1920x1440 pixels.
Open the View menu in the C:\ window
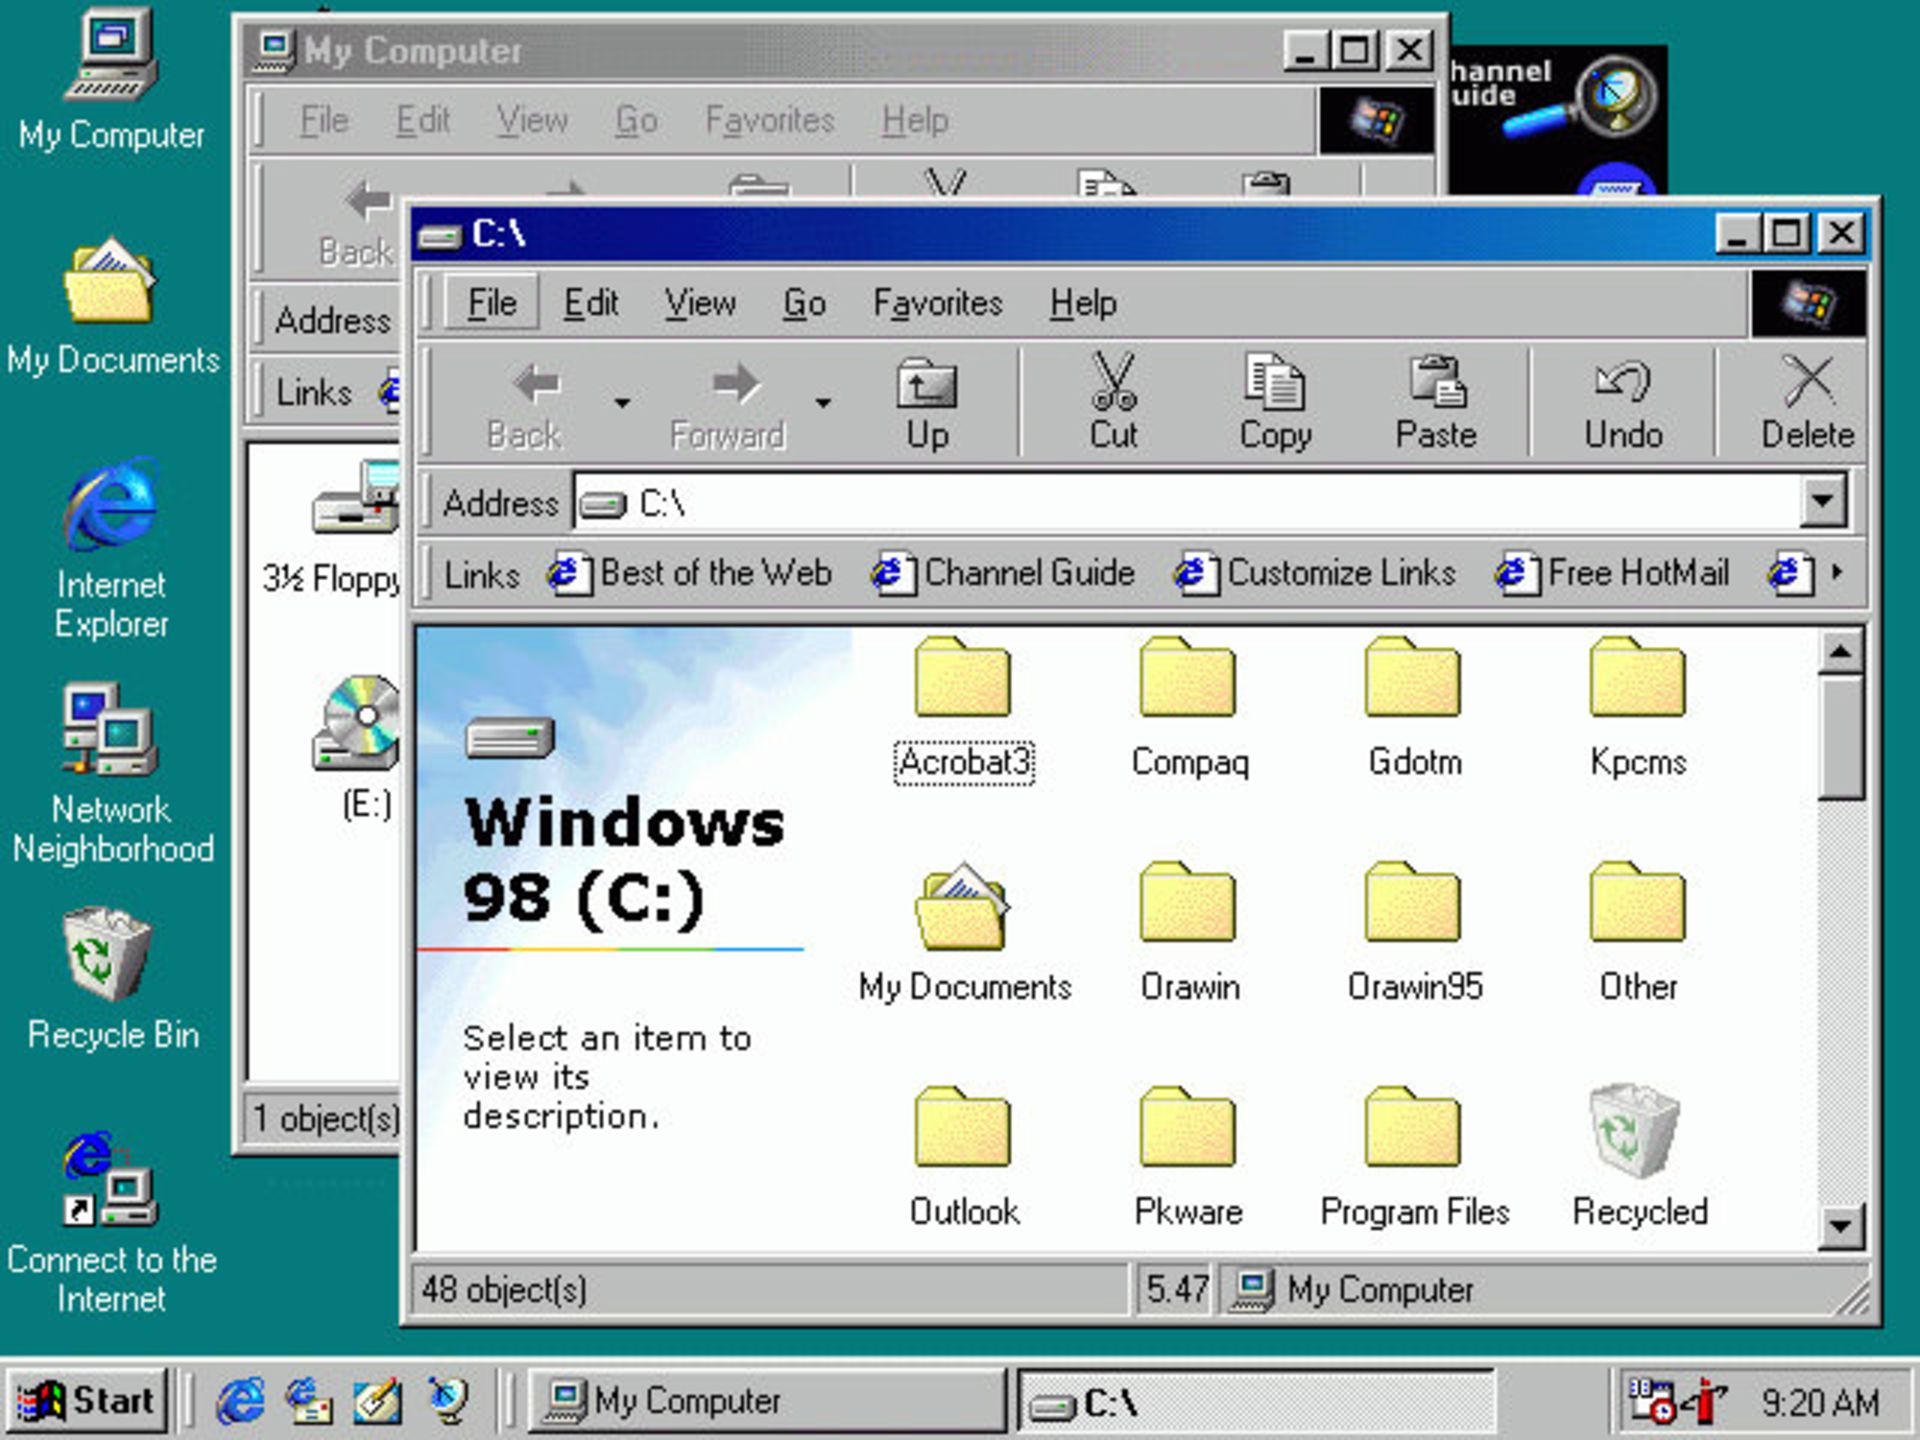[700, 303]
